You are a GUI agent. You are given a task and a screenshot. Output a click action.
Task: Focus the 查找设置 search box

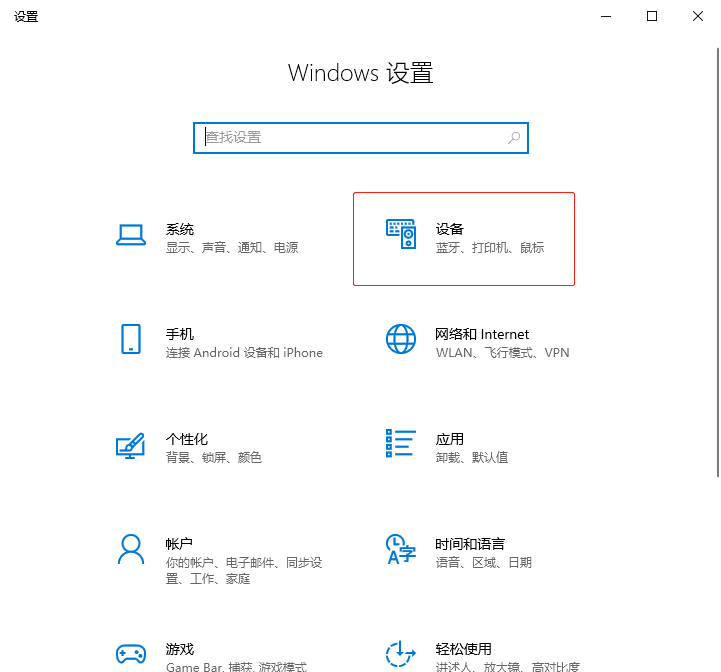[x=361, y=138]
